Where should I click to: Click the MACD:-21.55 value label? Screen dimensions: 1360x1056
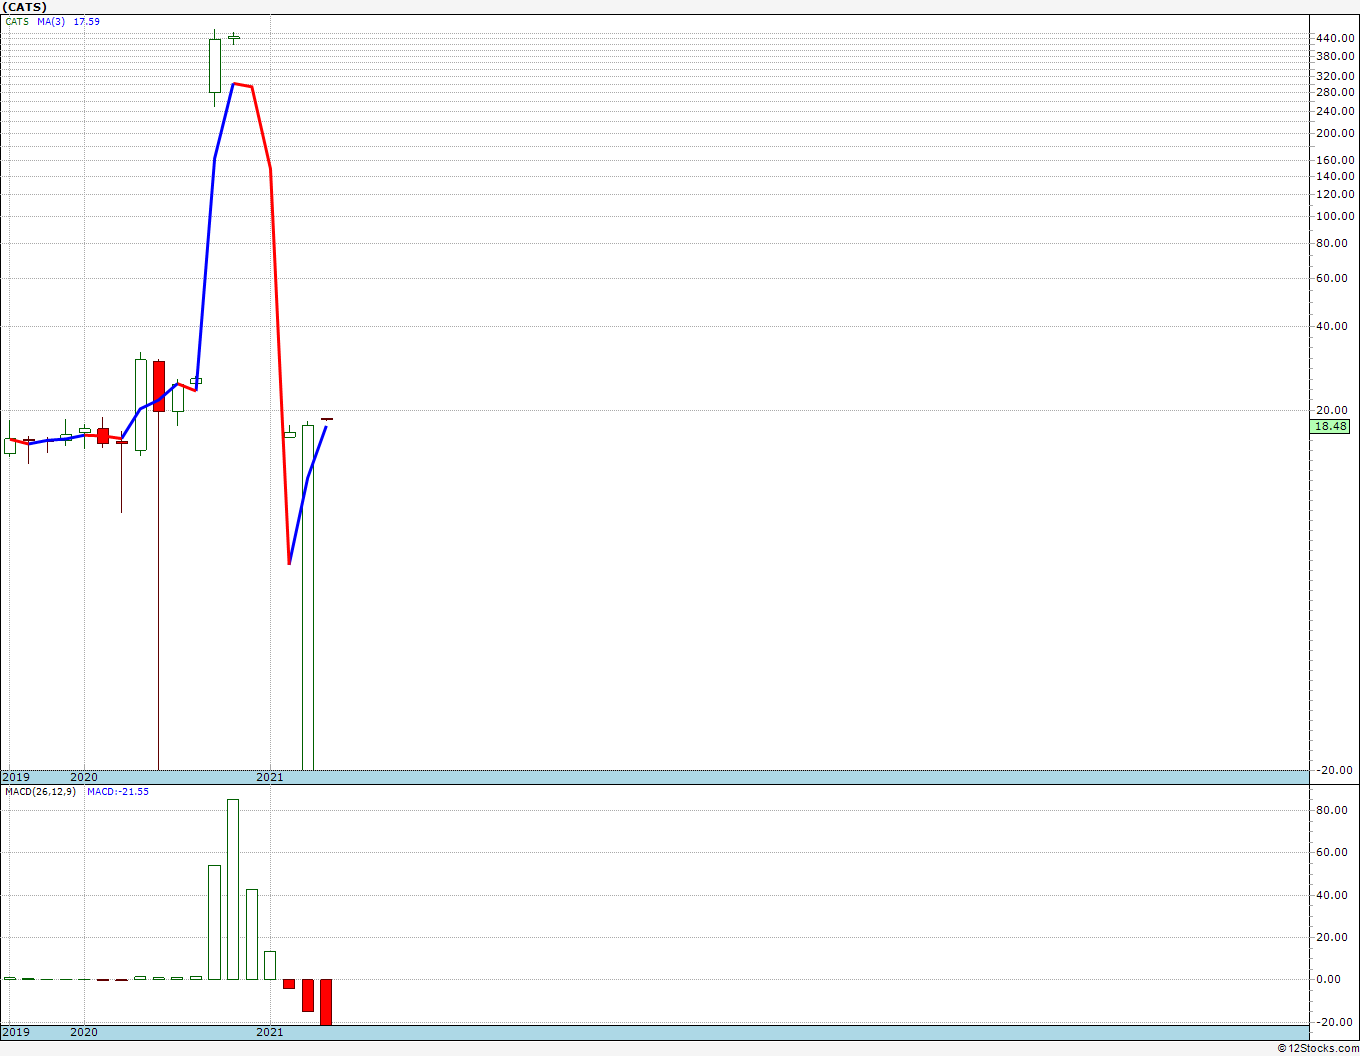pos(118,791)
